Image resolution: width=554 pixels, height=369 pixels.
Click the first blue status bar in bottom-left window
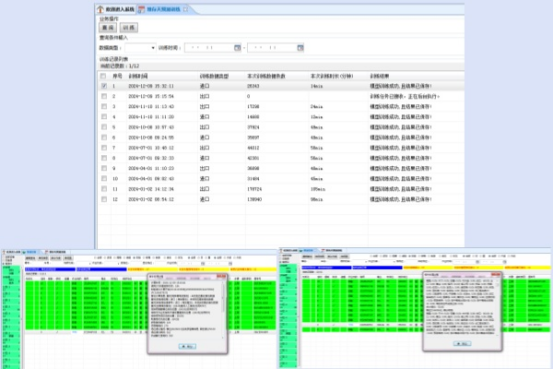coord(50,269)
